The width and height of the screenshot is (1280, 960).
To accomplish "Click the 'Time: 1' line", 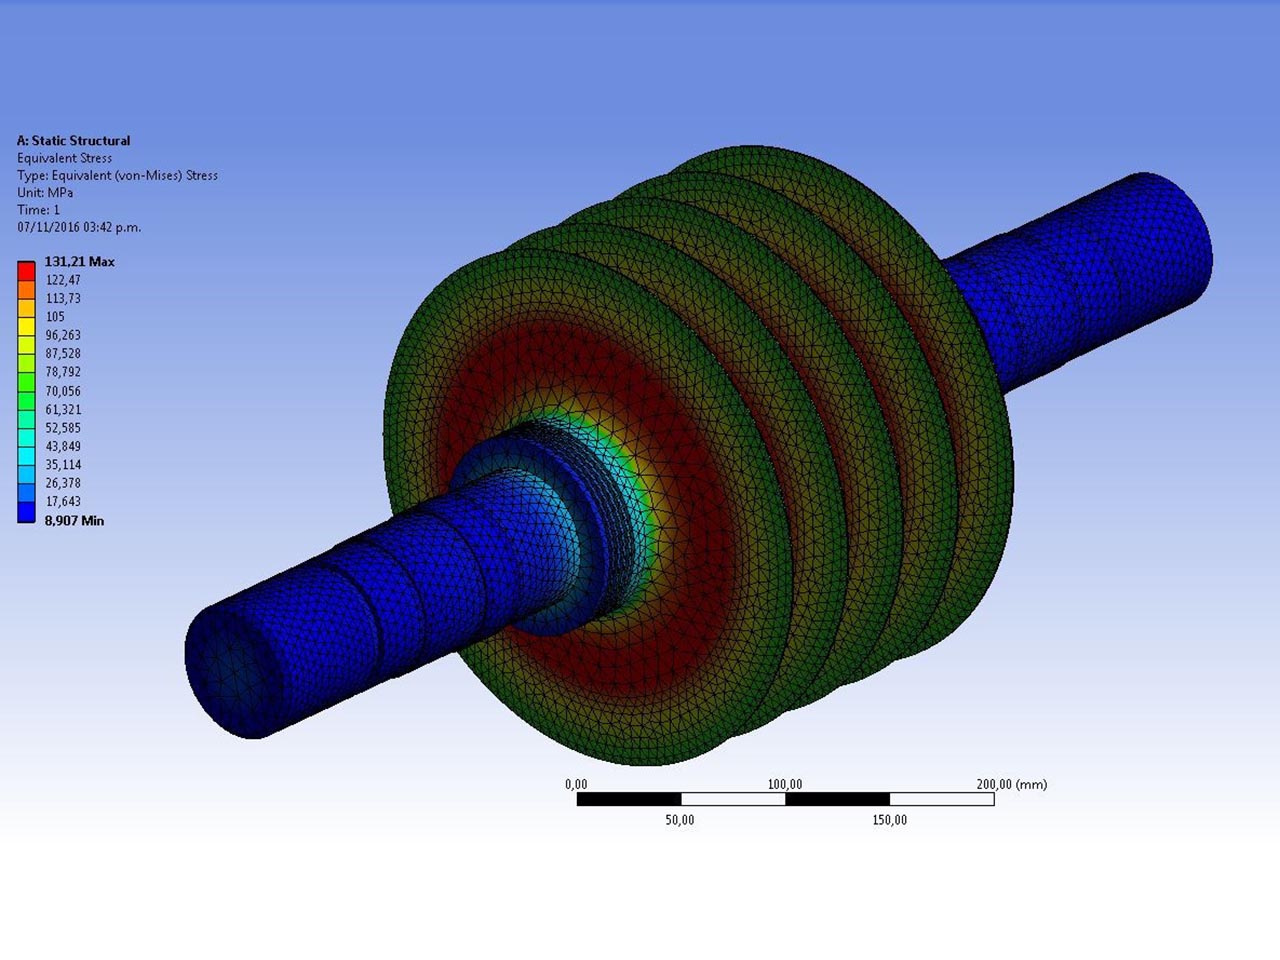I will point(38,210).
